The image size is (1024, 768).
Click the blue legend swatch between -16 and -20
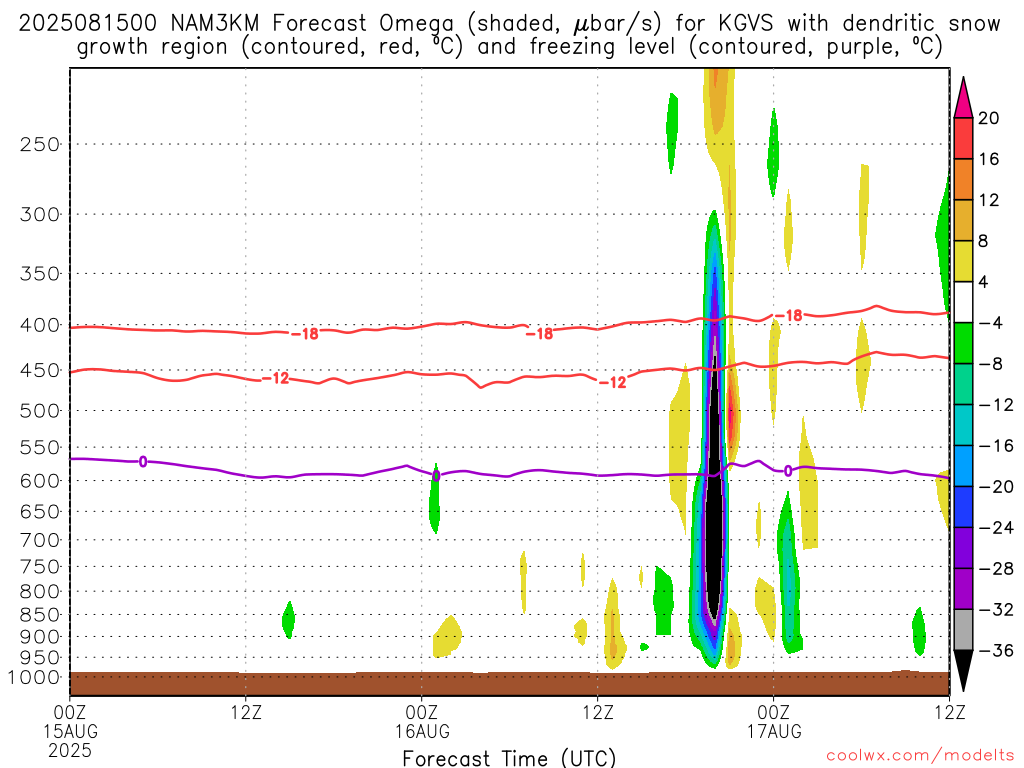point(963,466)
